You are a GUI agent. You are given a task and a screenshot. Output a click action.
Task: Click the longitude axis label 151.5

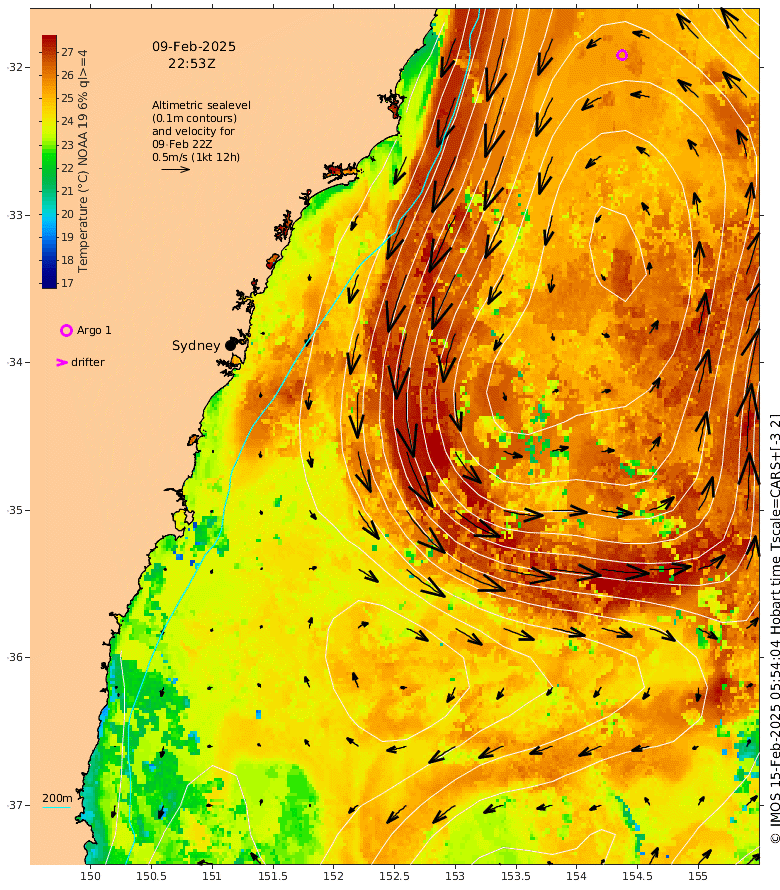tap(272, 876)
